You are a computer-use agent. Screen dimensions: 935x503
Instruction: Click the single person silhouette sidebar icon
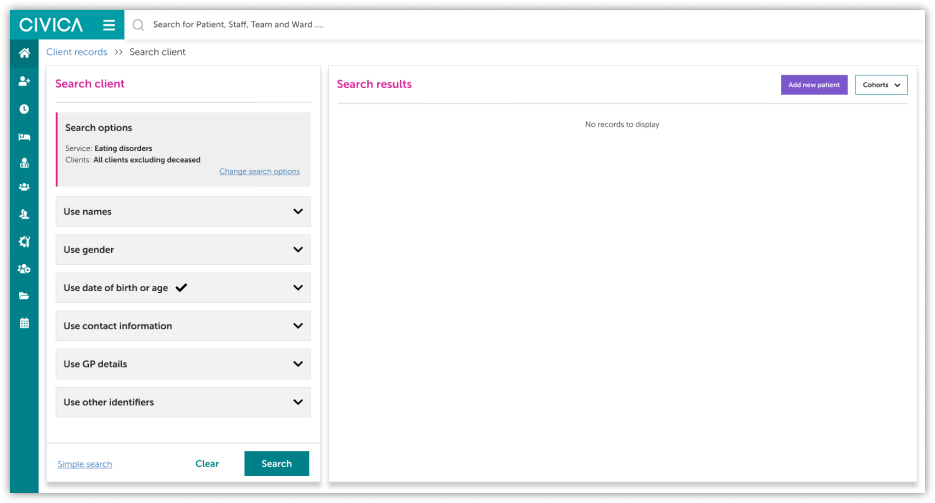point(24,214)
